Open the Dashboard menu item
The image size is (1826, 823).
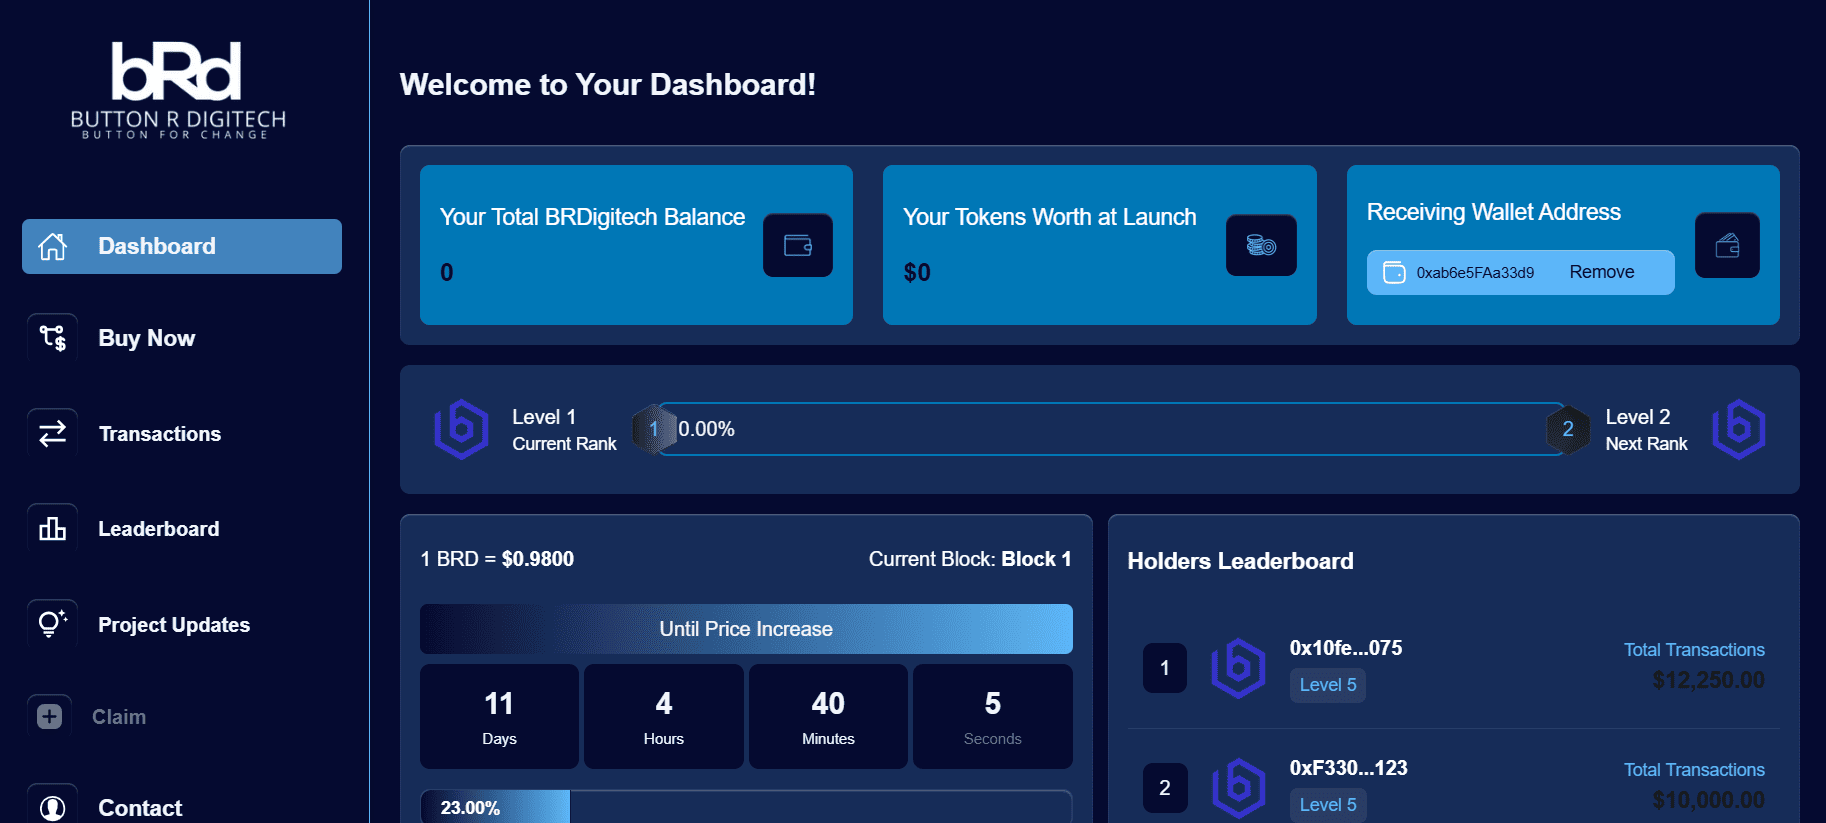(182, 246)
